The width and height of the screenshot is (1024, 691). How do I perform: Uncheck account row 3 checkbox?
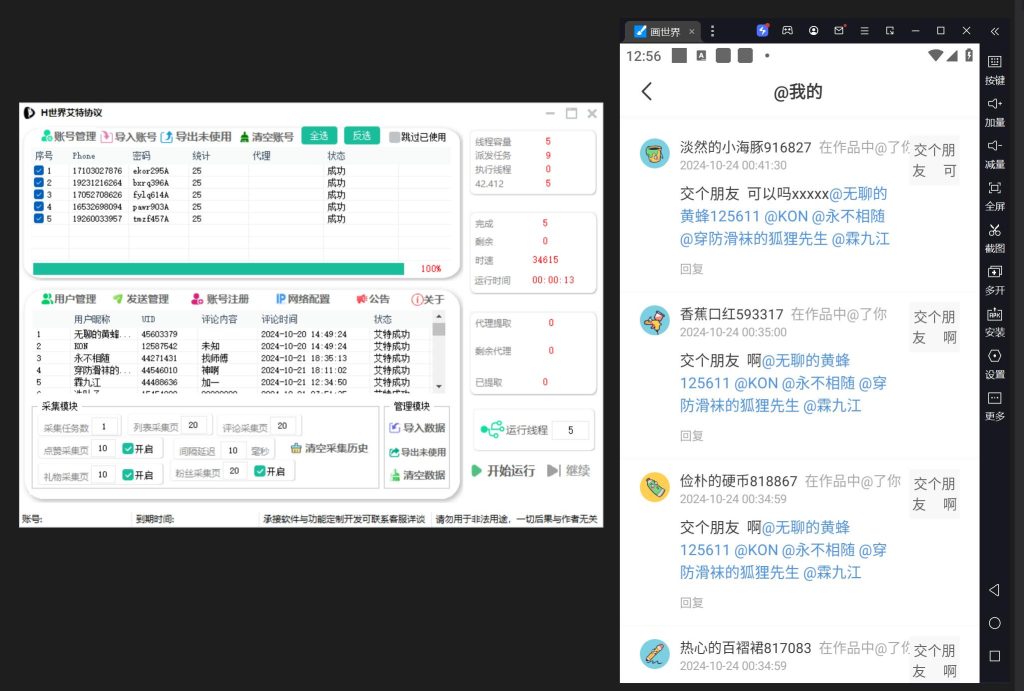38,195
